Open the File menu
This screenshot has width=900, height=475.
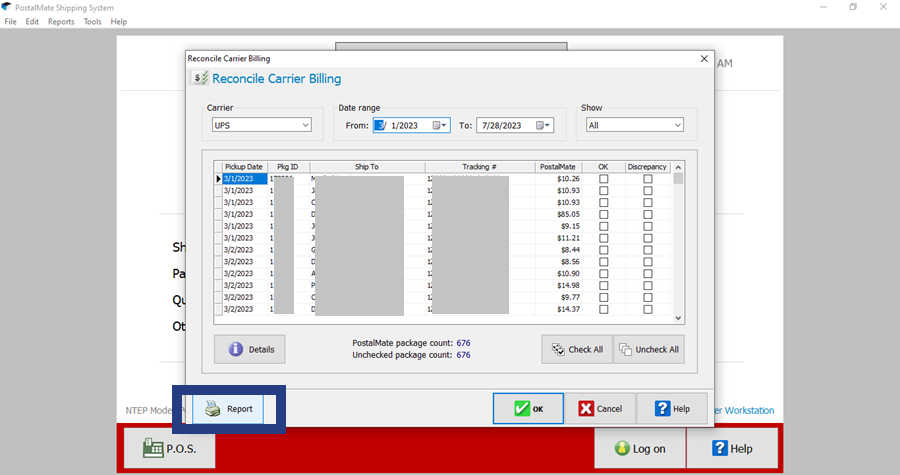[10, 21]
